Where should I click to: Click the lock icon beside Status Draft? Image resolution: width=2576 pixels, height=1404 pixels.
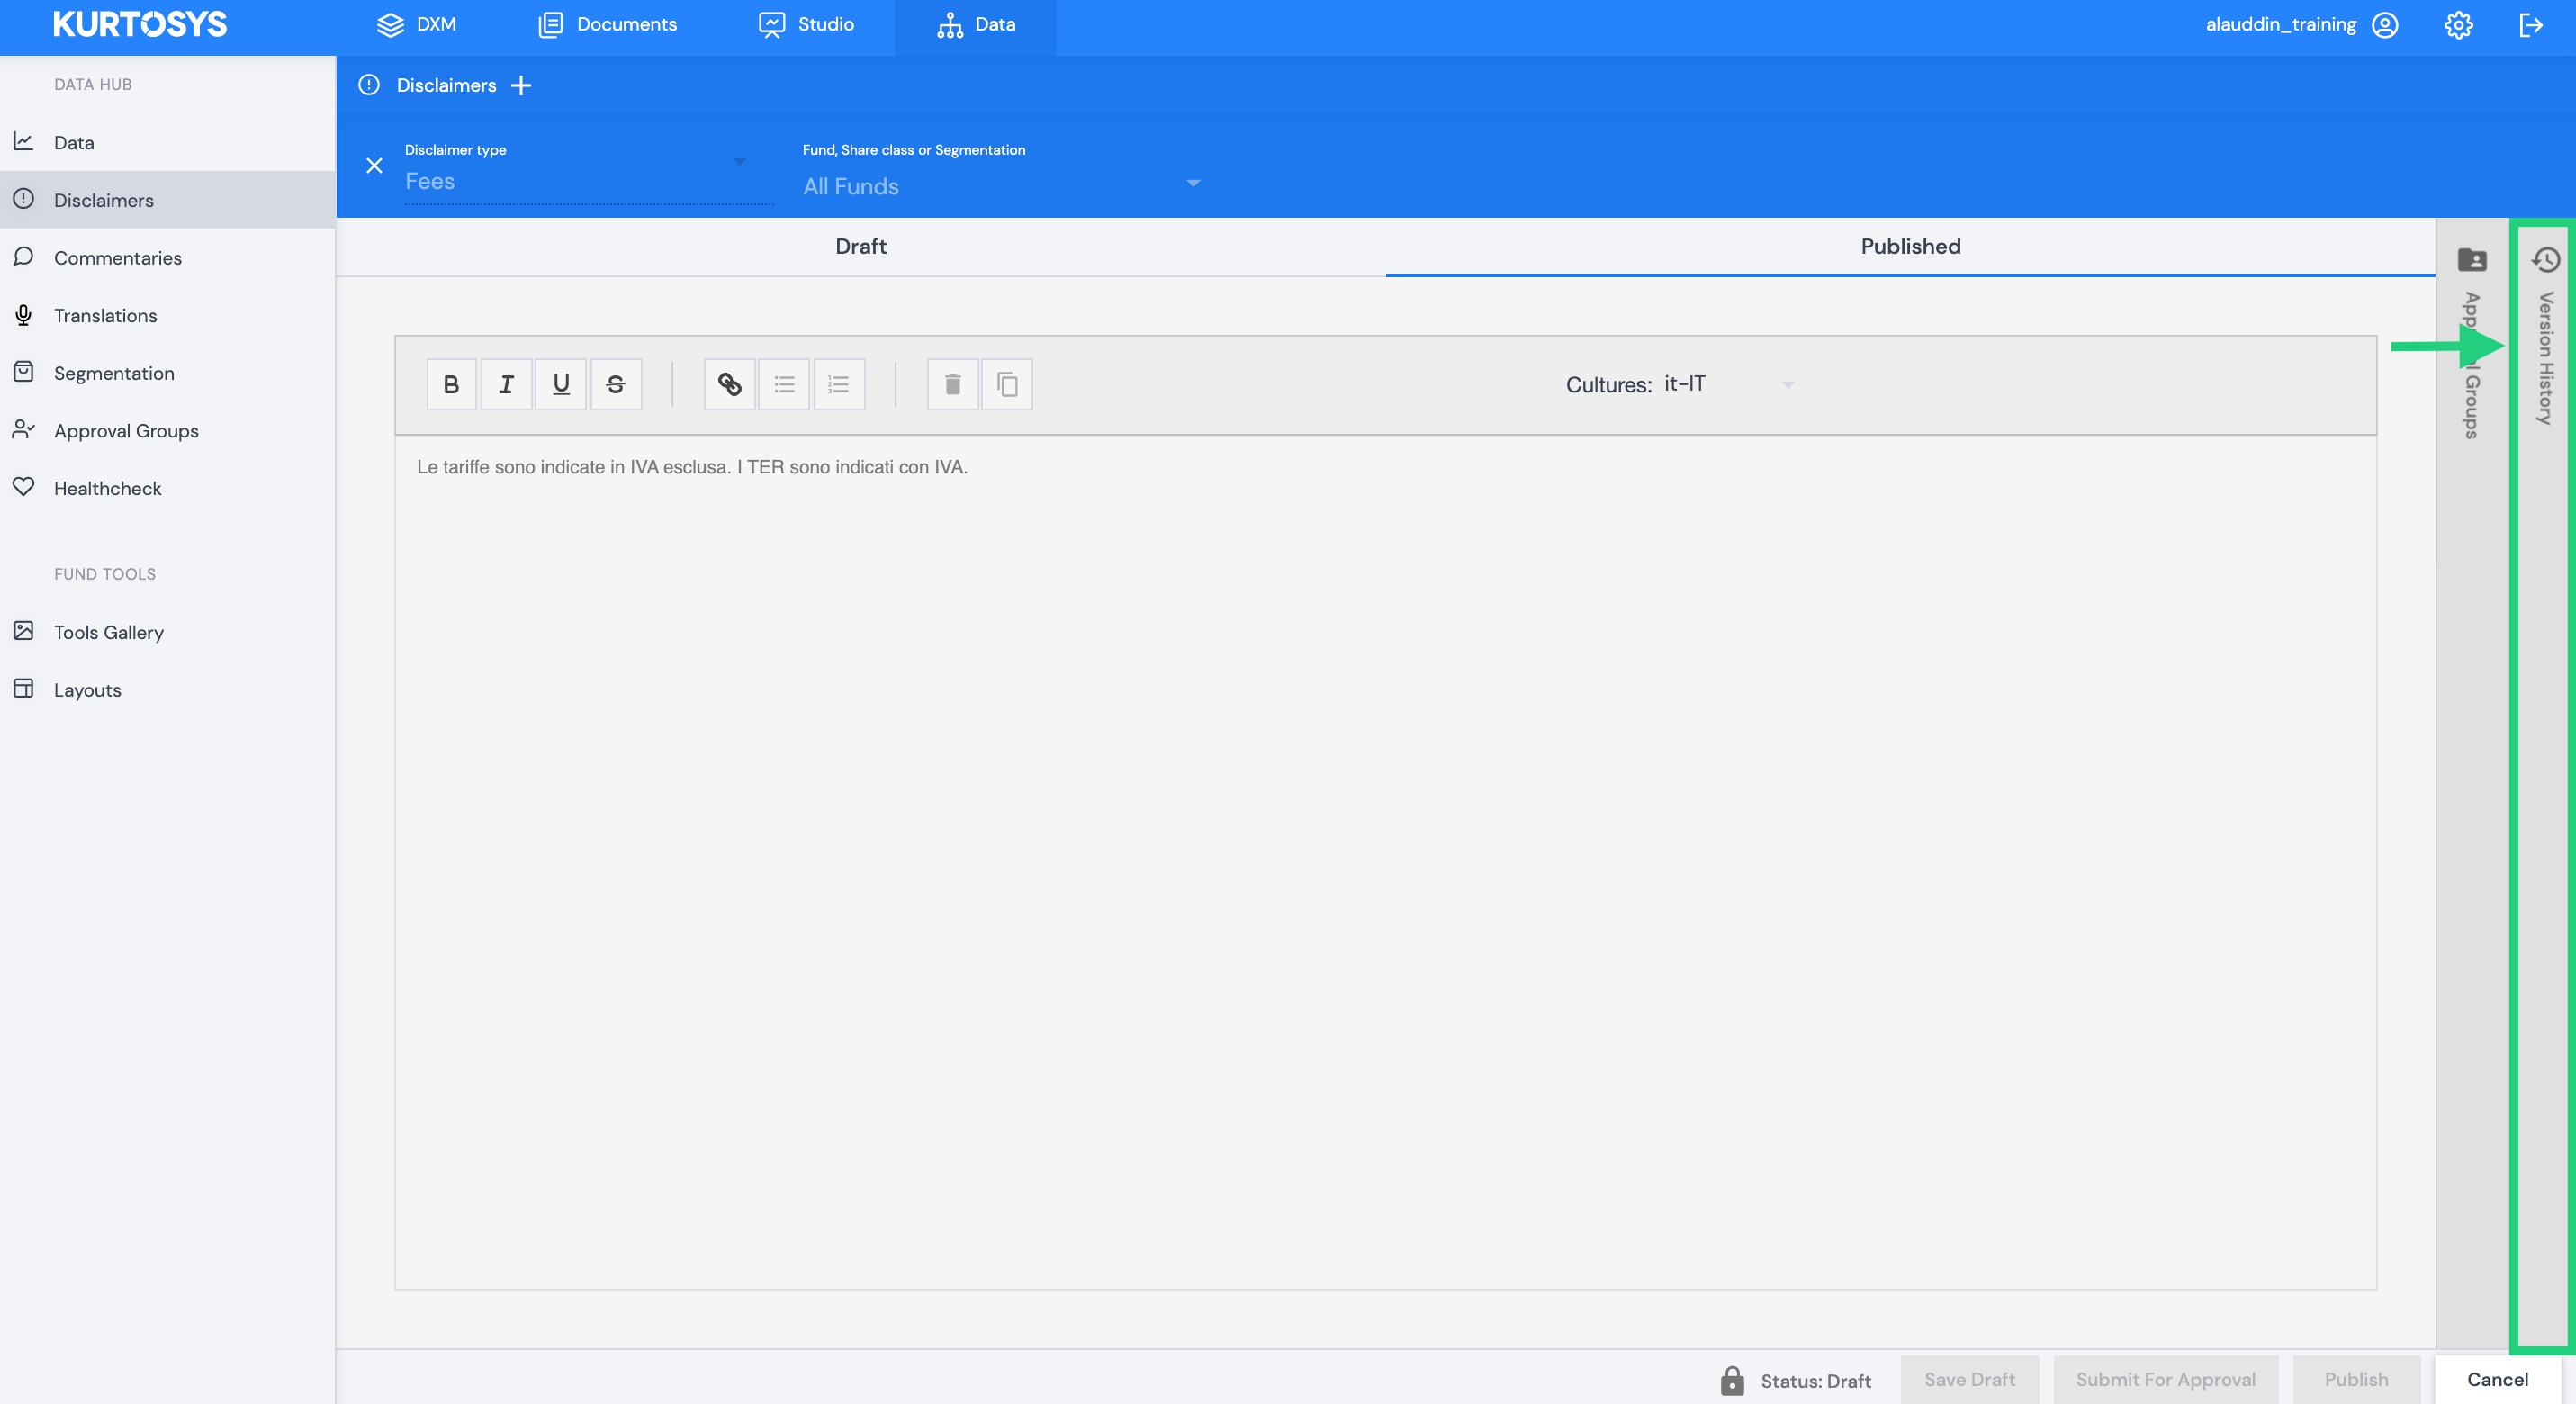click(1732, 1381)
